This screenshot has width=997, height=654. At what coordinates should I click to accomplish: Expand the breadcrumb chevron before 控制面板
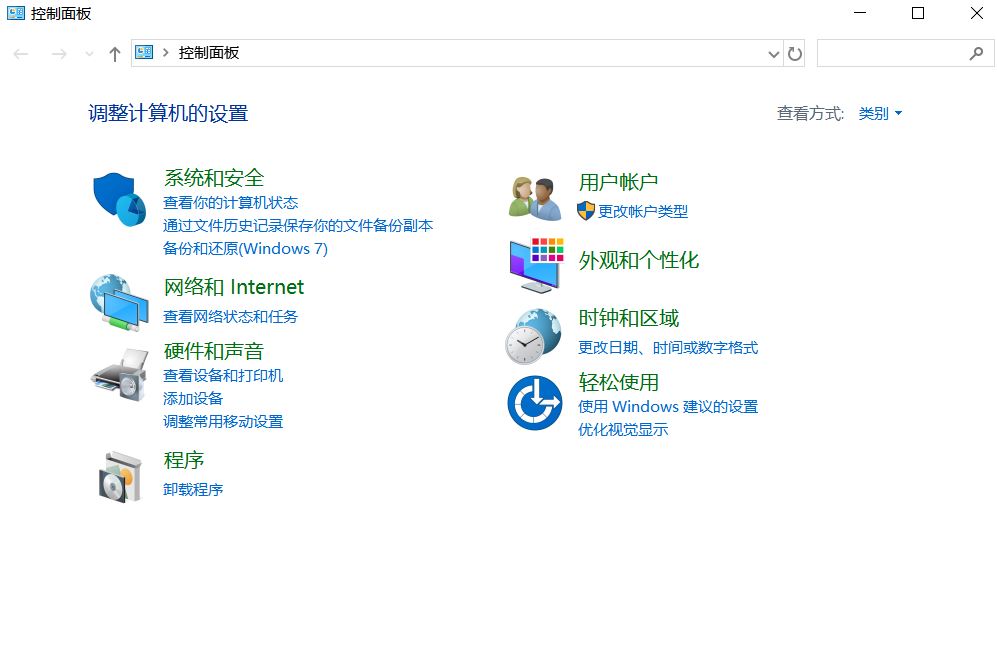point(165,53)
